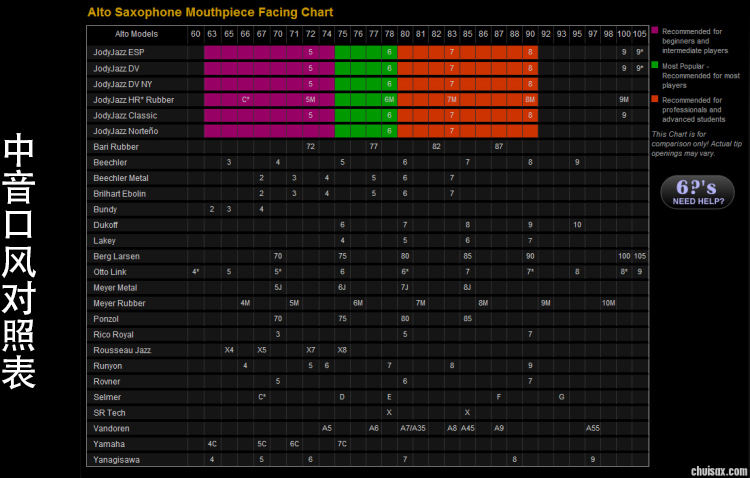Click the 'Lakey' row label
This screenshot has width=750, height=478.
click(x=104, y=241)
